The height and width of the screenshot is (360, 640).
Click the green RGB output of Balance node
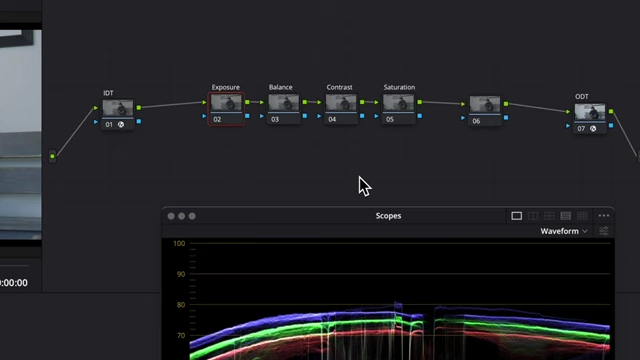coord(304,102)
